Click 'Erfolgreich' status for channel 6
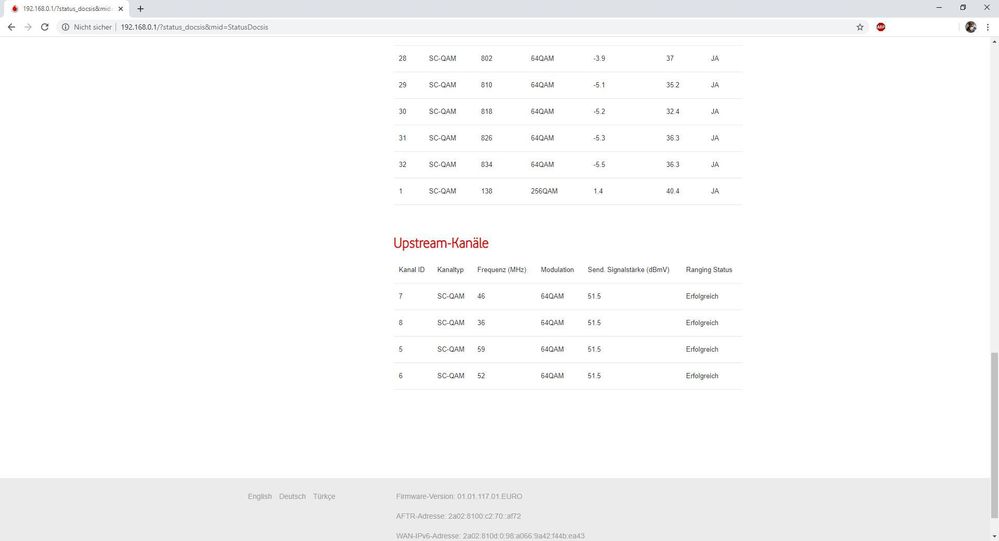This screenshot has width=999, height=541. [x=702, y=376]
